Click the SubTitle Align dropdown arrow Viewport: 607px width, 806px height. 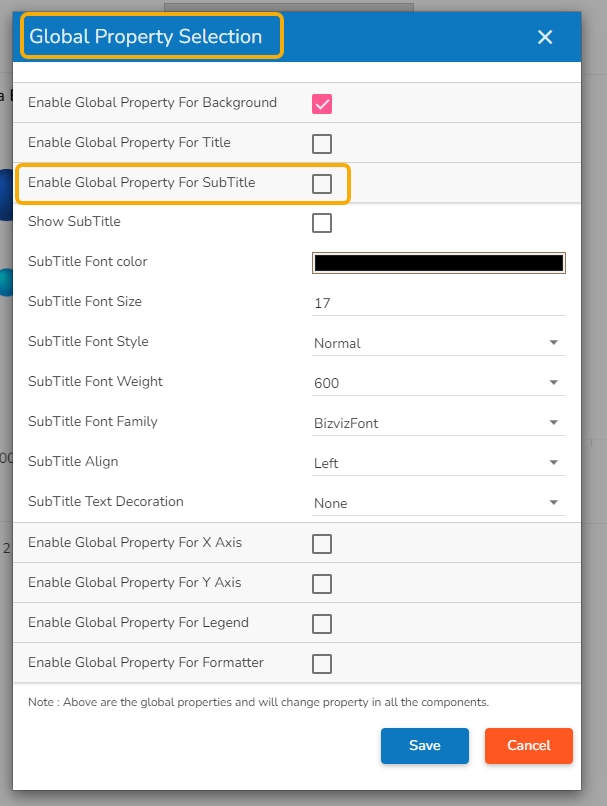coord(554,463)
